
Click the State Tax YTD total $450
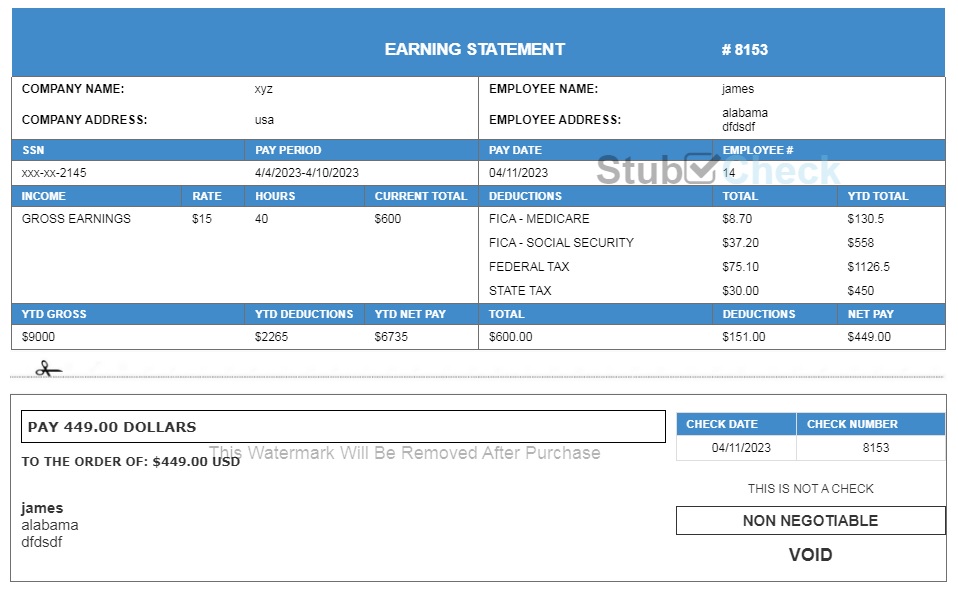pos(860,291)
